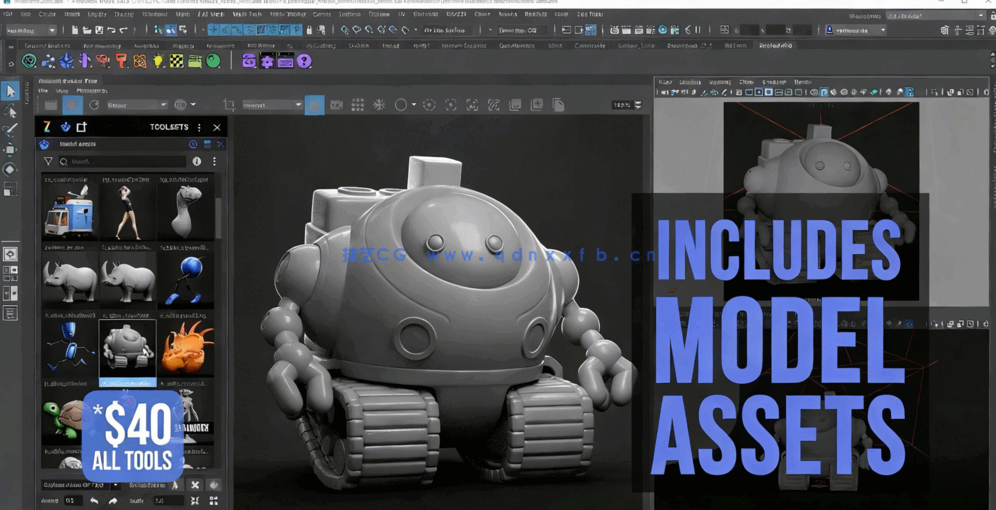Viewport: 996px width, 510px height.
Task: Open the workspace mode dropdown at top left
Action: pos(30,30)
